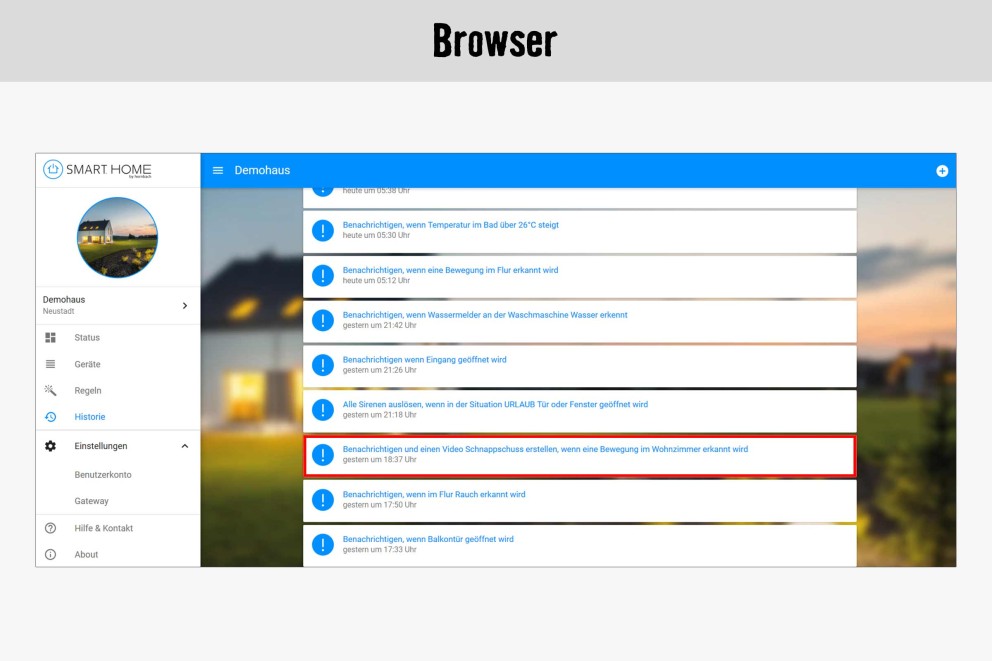Click alert icon for Alle Sirenen auslösen entry

pyautogui.click(x=323, y=410)
